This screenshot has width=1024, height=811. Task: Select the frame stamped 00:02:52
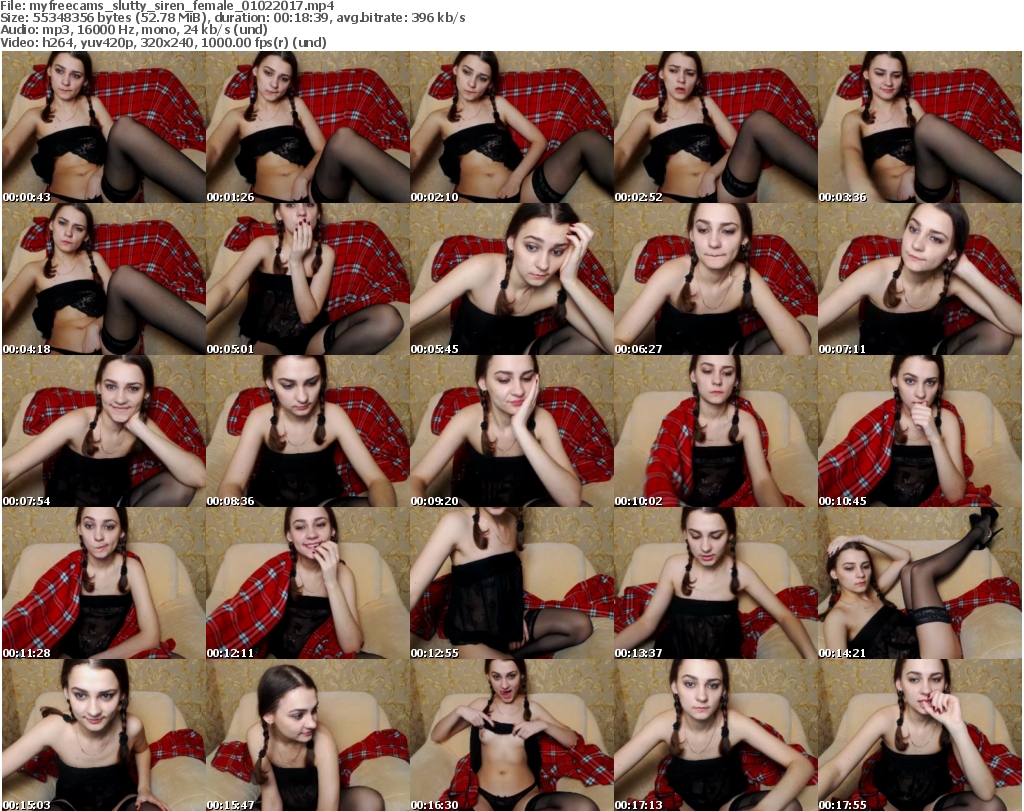pos(715,127)
